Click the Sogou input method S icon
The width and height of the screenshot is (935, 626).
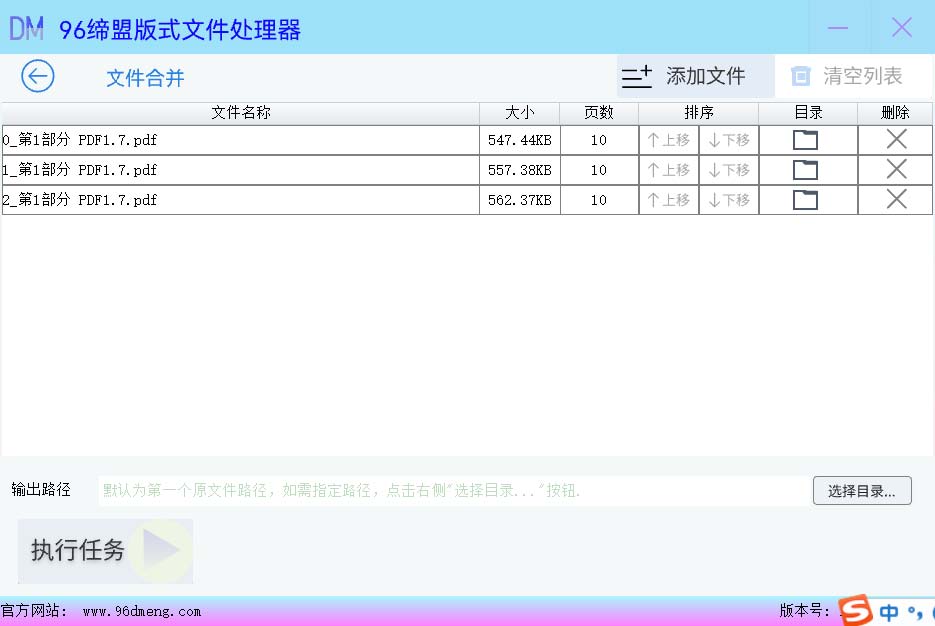tap(855, 610)
